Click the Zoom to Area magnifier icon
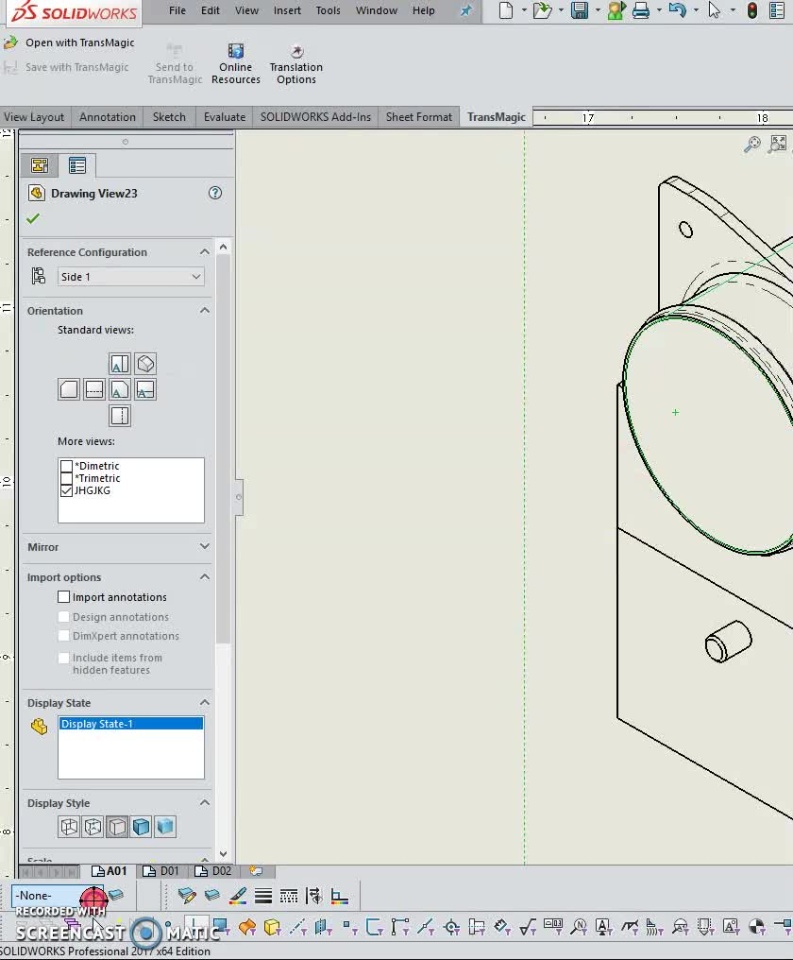Image resolution: width=793 pixels, height=960 pixels. coord(752,144)
